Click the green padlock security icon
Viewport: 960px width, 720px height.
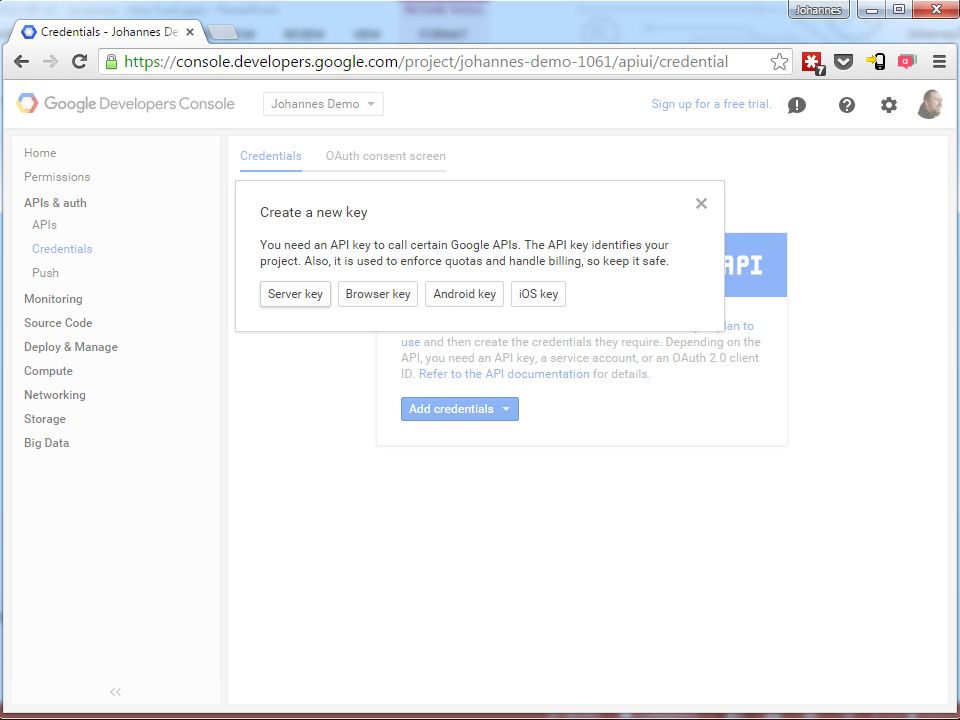point(111,61)
